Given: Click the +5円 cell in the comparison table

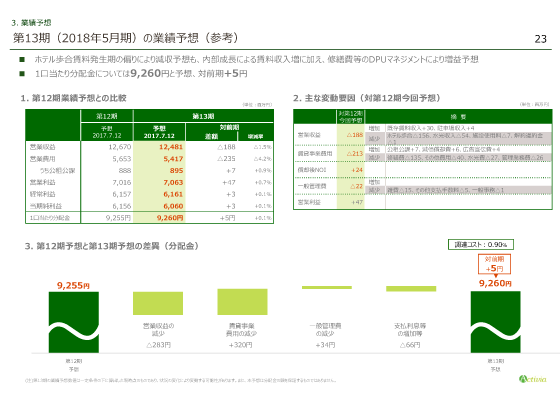Looking at the screenshot, I should 228,218.
